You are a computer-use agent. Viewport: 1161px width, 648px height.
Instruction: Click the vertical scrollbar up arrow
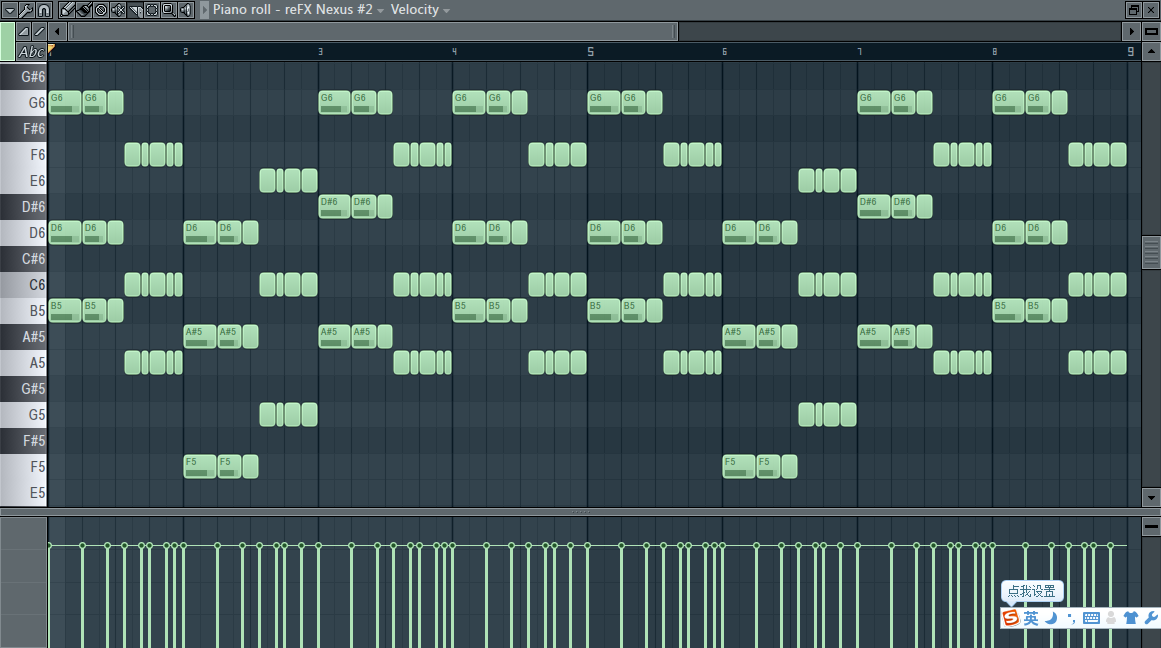[1151, 52]
